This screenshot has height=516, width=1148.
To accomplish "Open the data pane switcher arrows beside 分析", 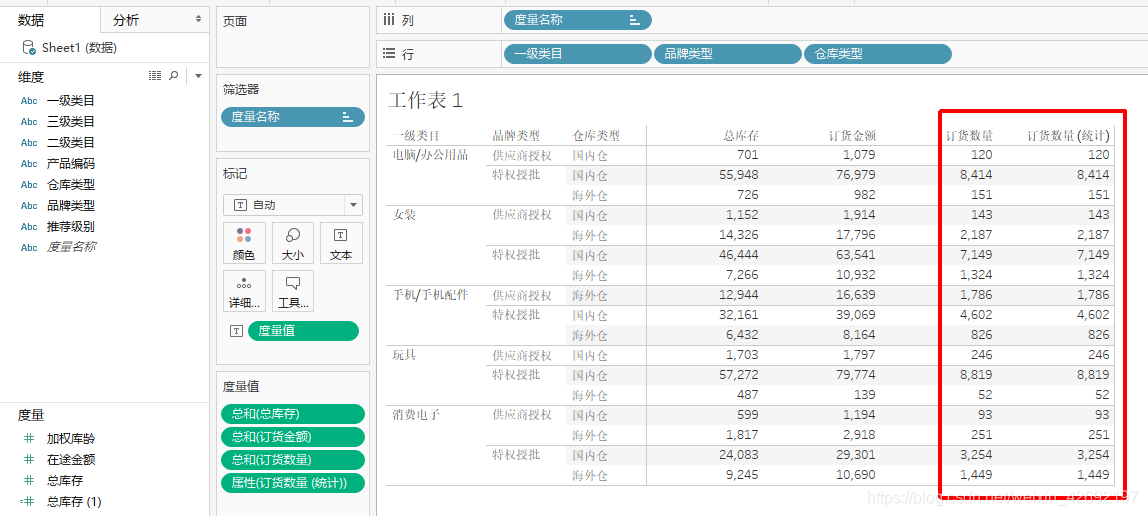I will click(x=198, y=20).
